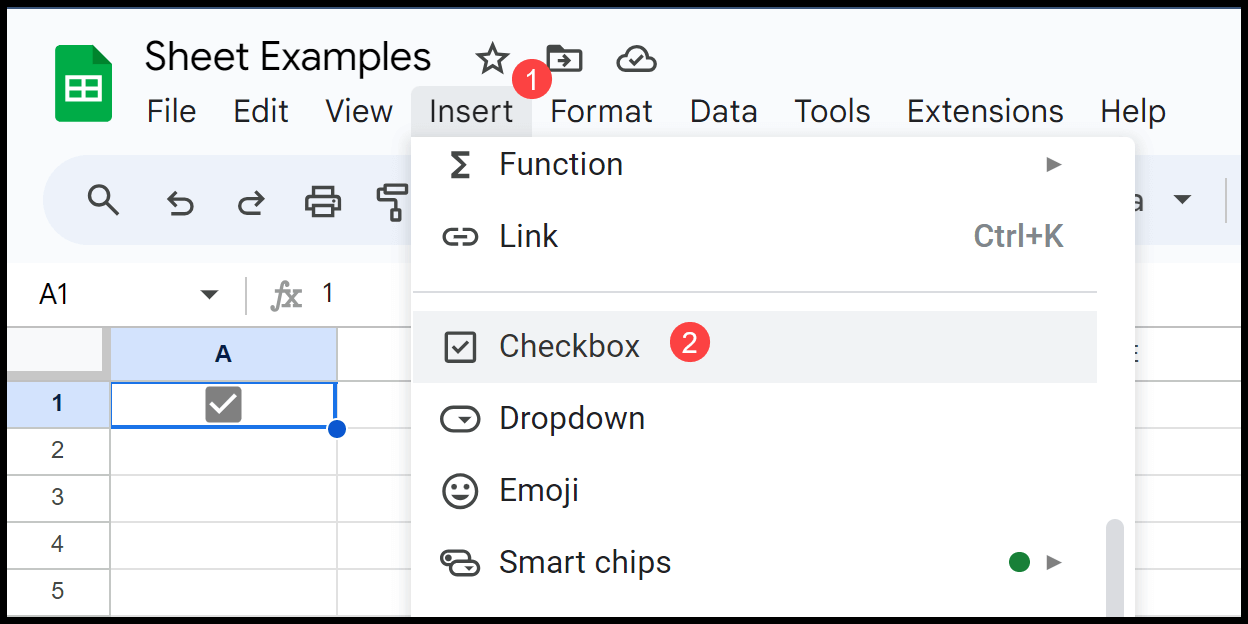Expand the Function submenu
This screenshot has width=1248, height=624.
(560, 164)
